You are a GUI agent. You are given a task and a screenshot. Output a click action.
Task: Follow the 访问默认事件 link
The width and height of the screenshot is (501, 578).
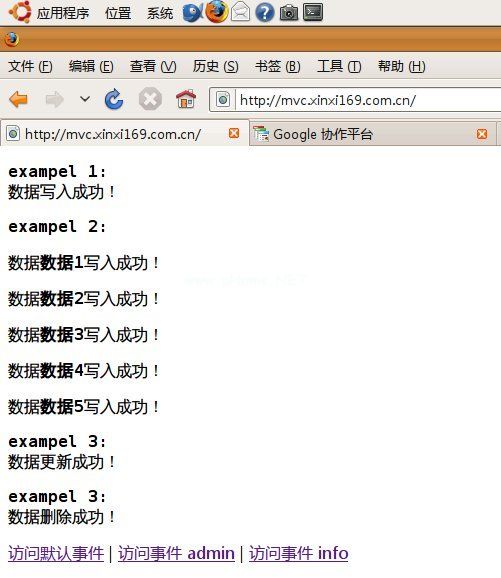click(x=56, y=554)
